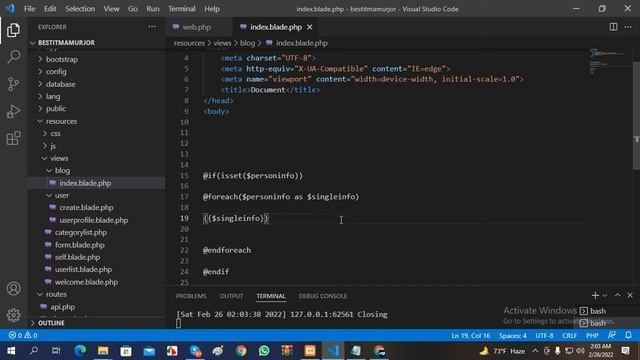
Task: Open the notifications bell in status bar
Action: tap(628, 335)
